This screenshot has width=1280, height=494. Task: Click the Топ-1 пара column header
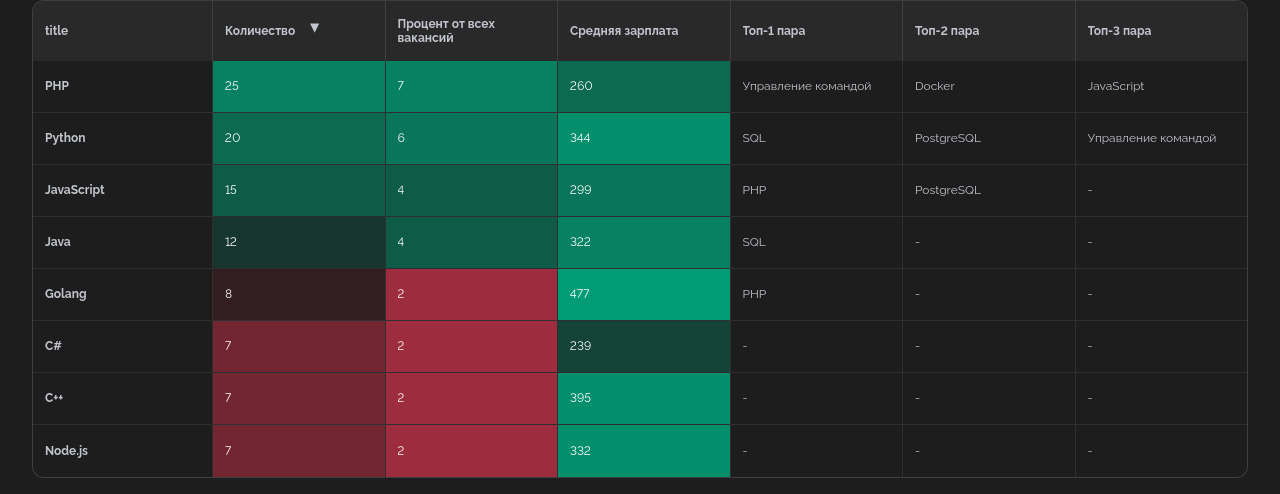774,31
